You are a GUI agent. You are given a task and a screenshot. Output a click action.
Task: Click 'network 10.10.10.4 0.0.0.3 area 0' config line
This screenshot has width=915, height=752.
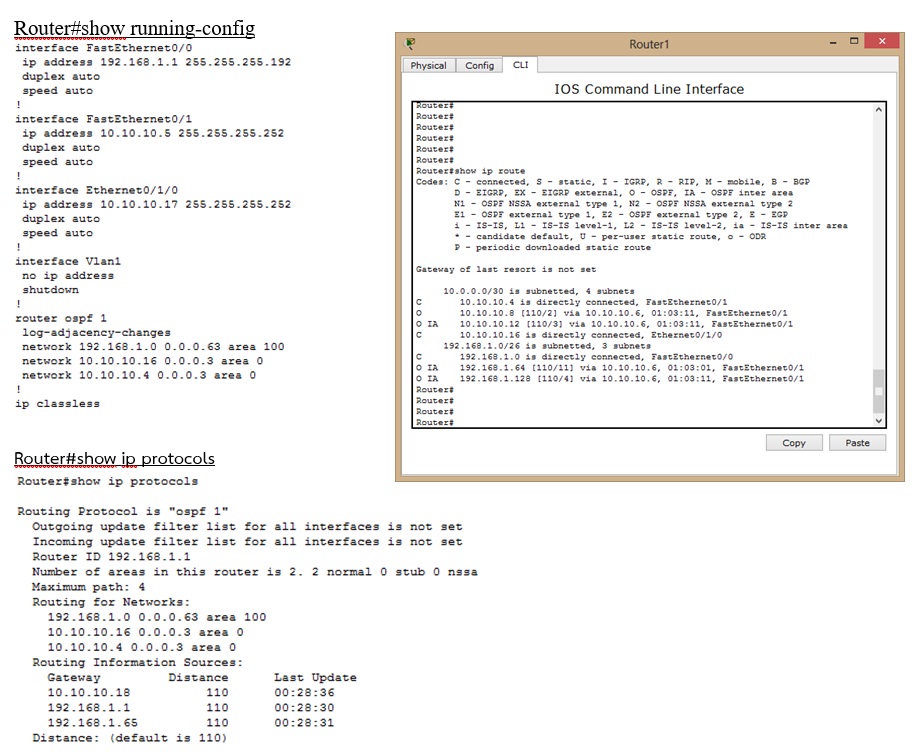139,375
